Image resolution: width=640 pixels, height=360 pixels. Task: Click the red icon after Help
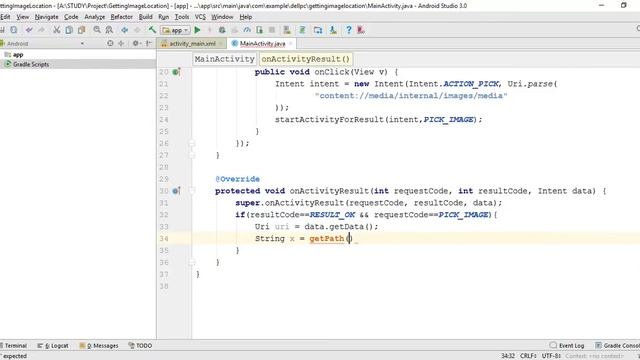click(x=361, y=30)
